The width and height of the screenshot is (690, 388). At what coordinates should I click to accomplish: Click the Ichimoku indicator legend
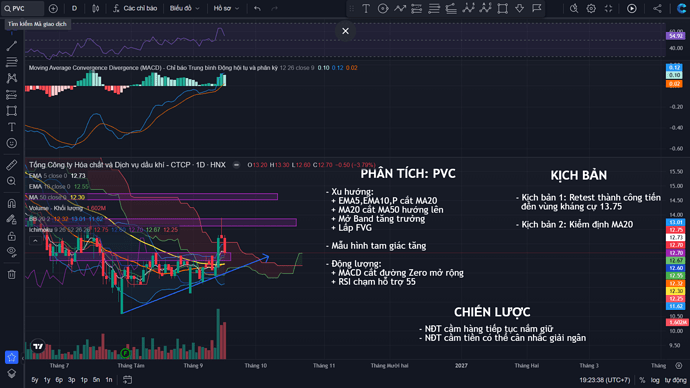point(103,230)
